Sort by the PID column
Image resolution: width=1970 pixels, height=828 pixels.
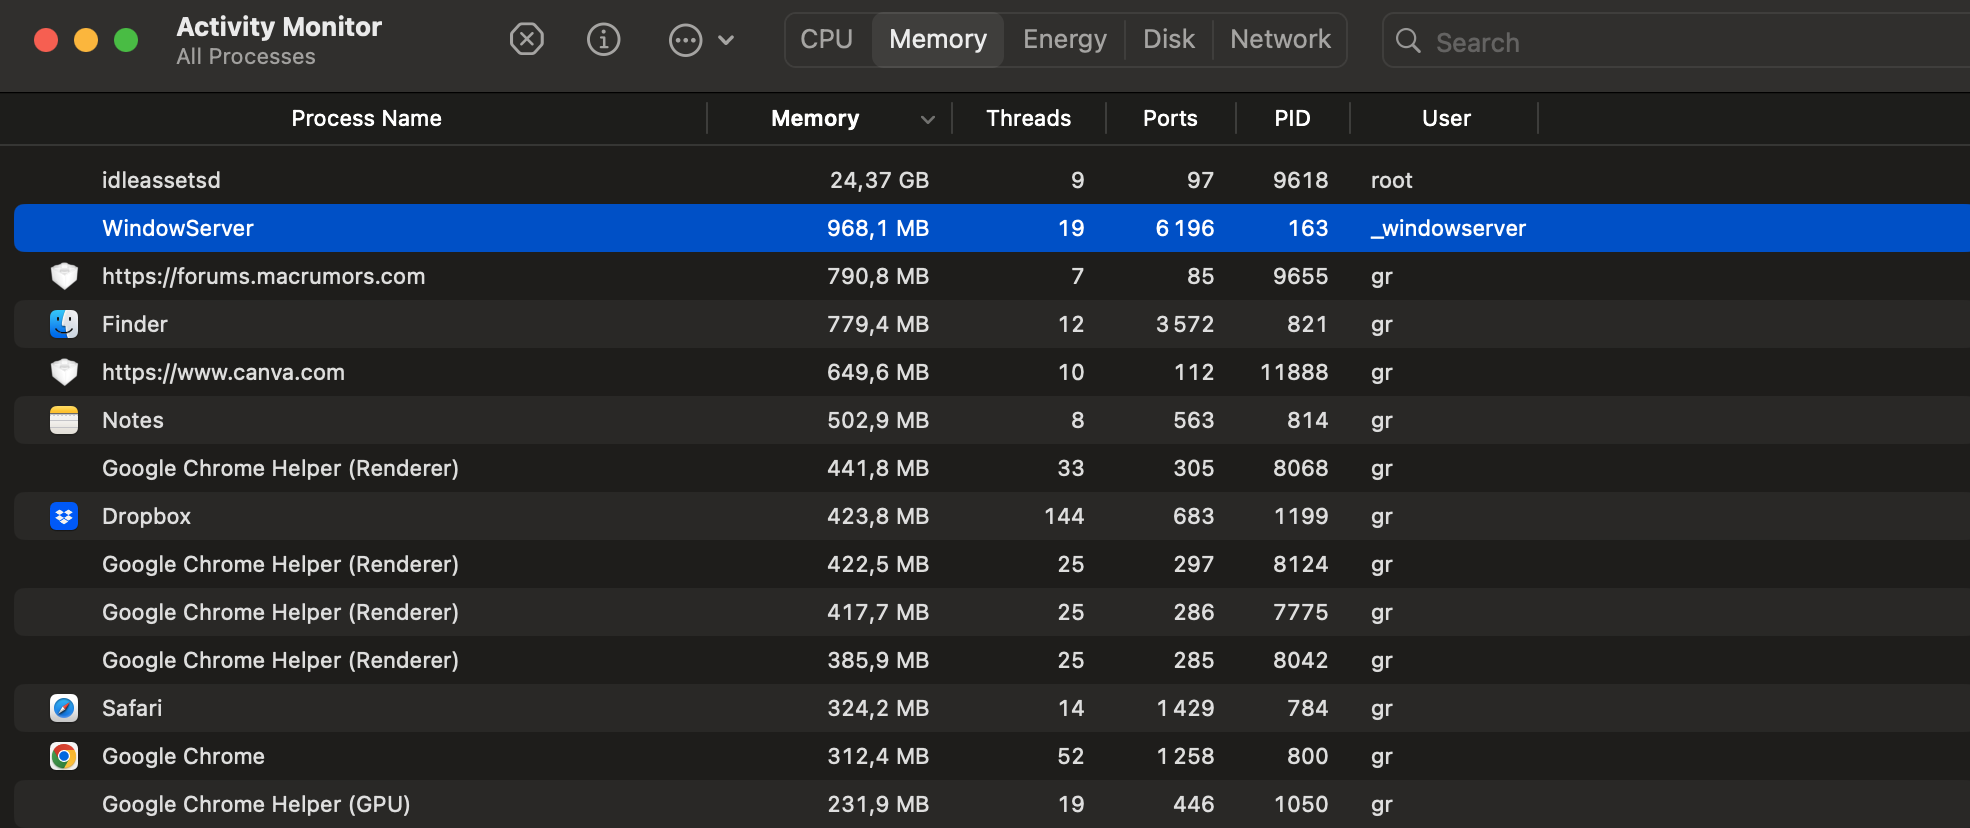tap(1292, 118)
